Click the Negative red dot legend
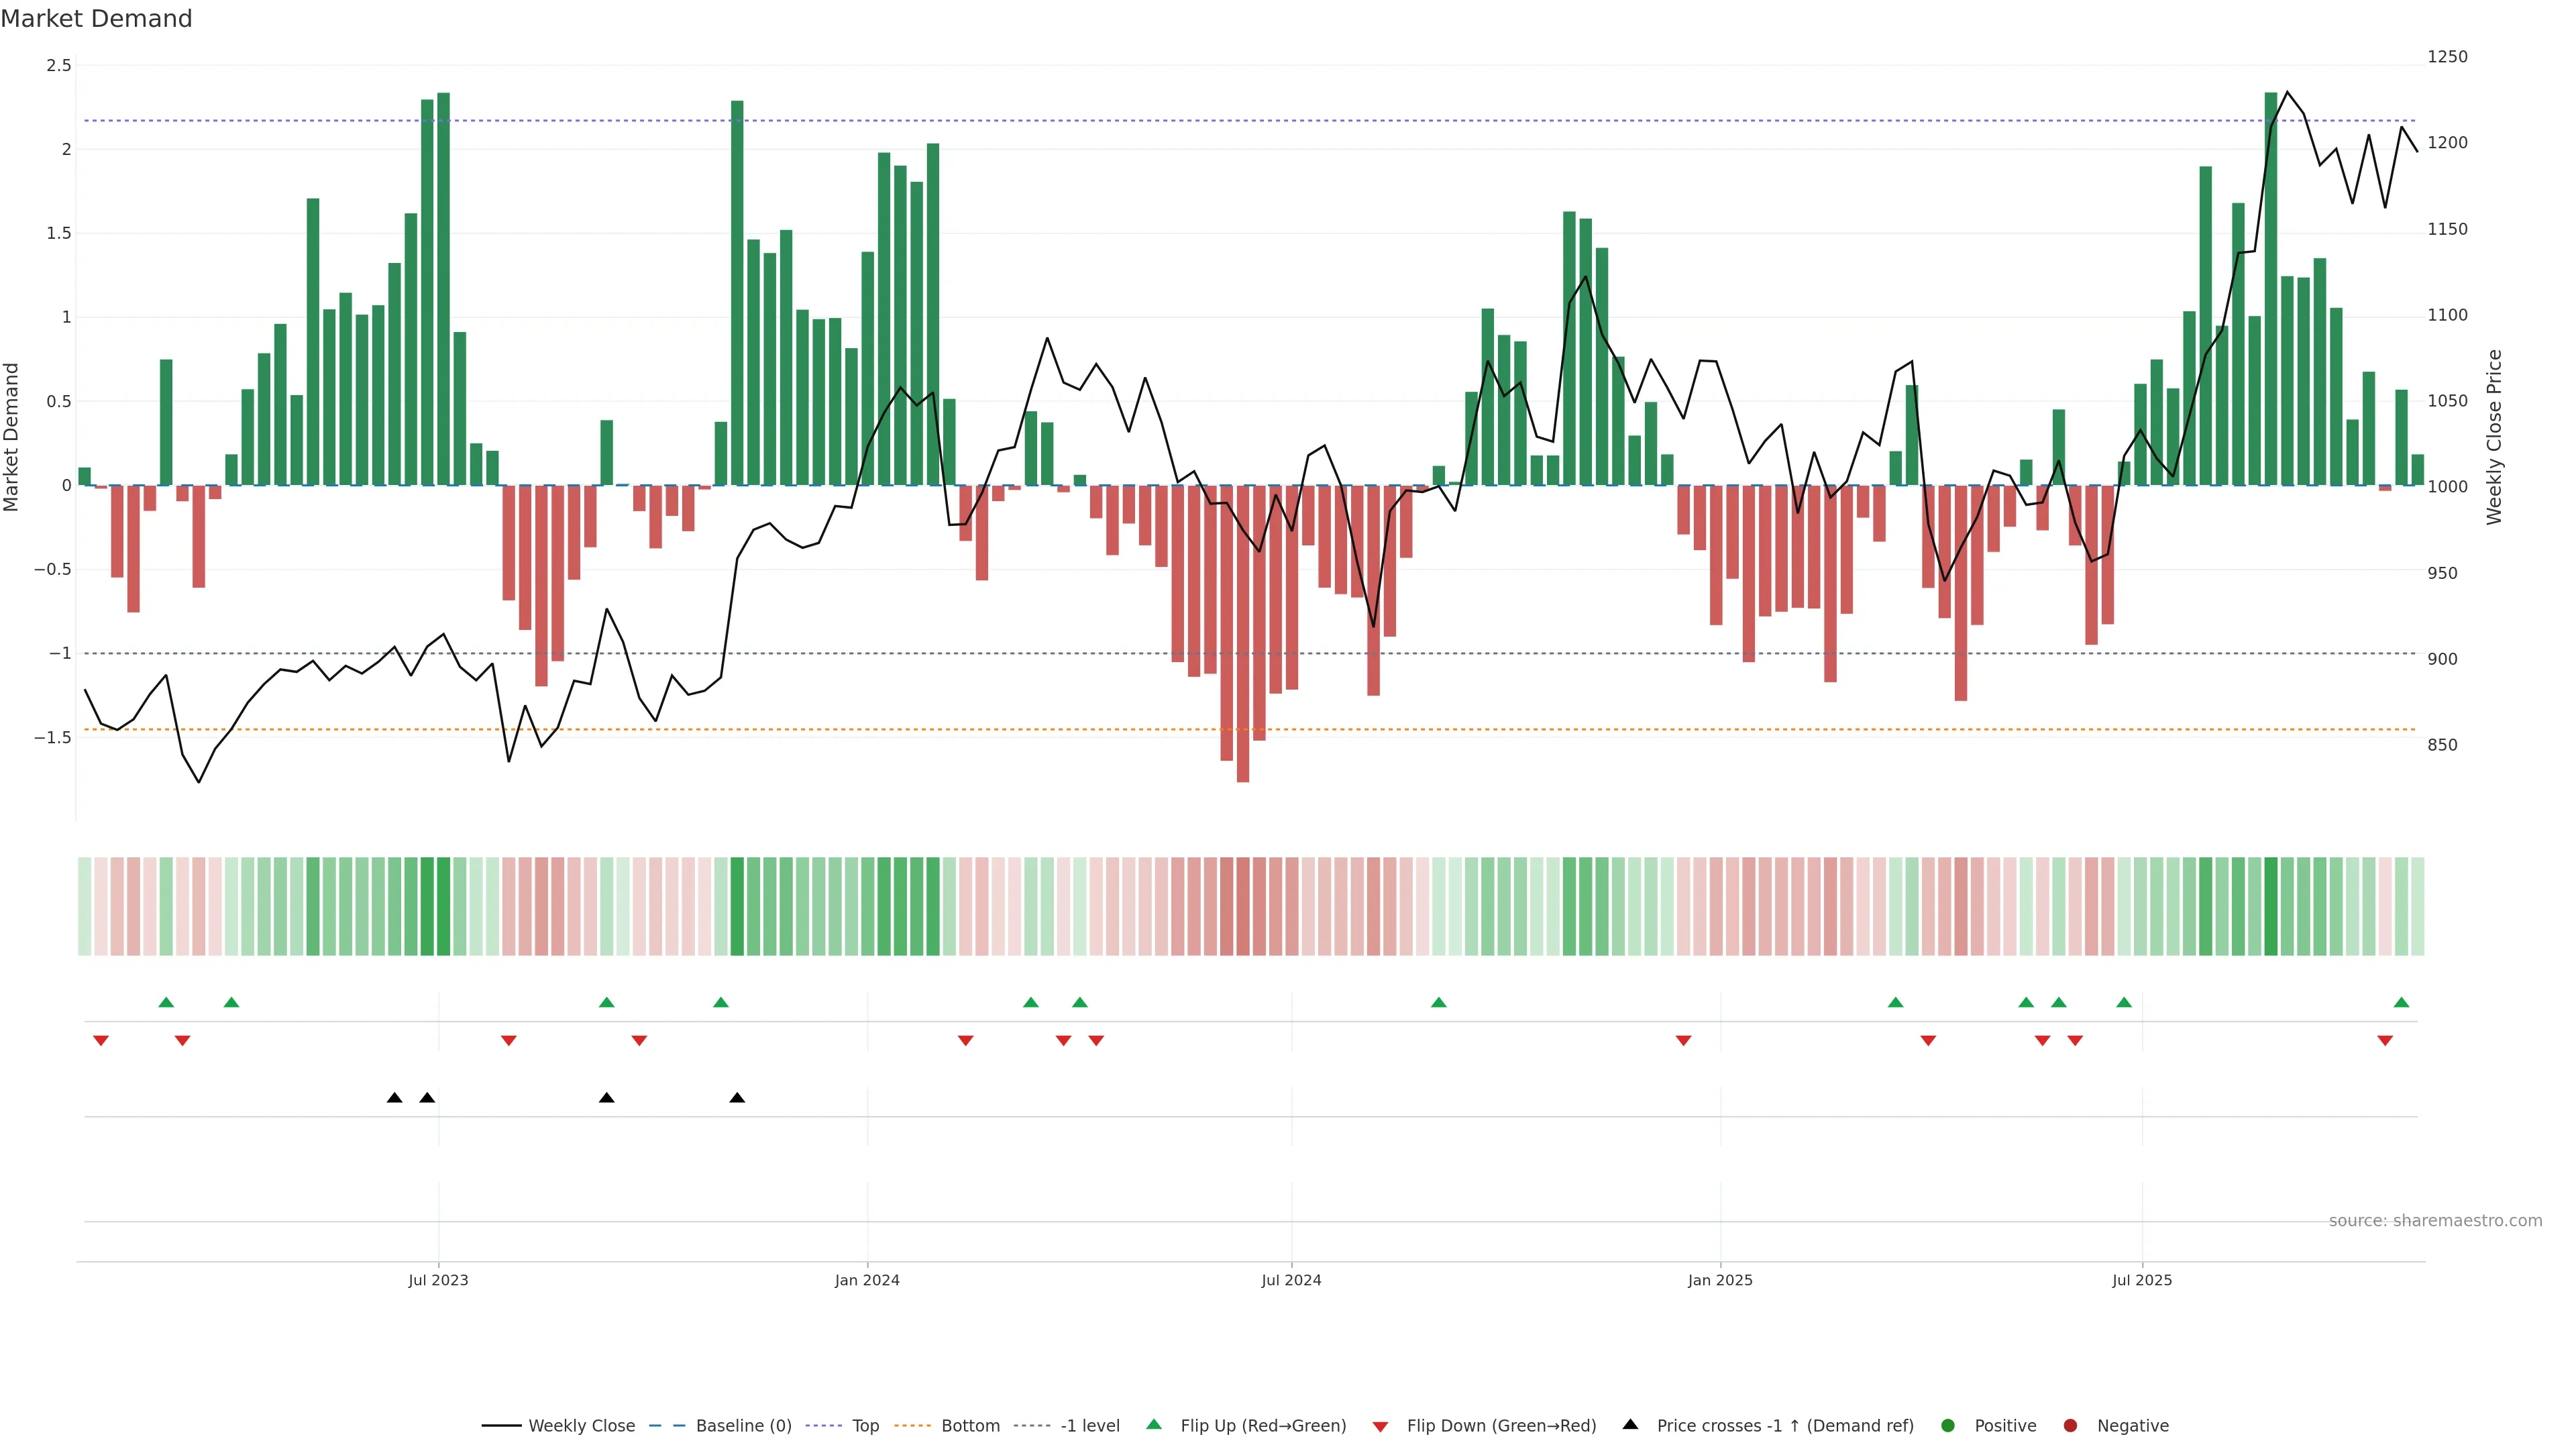The image size is (2576, 1449). point(2070,1425)
